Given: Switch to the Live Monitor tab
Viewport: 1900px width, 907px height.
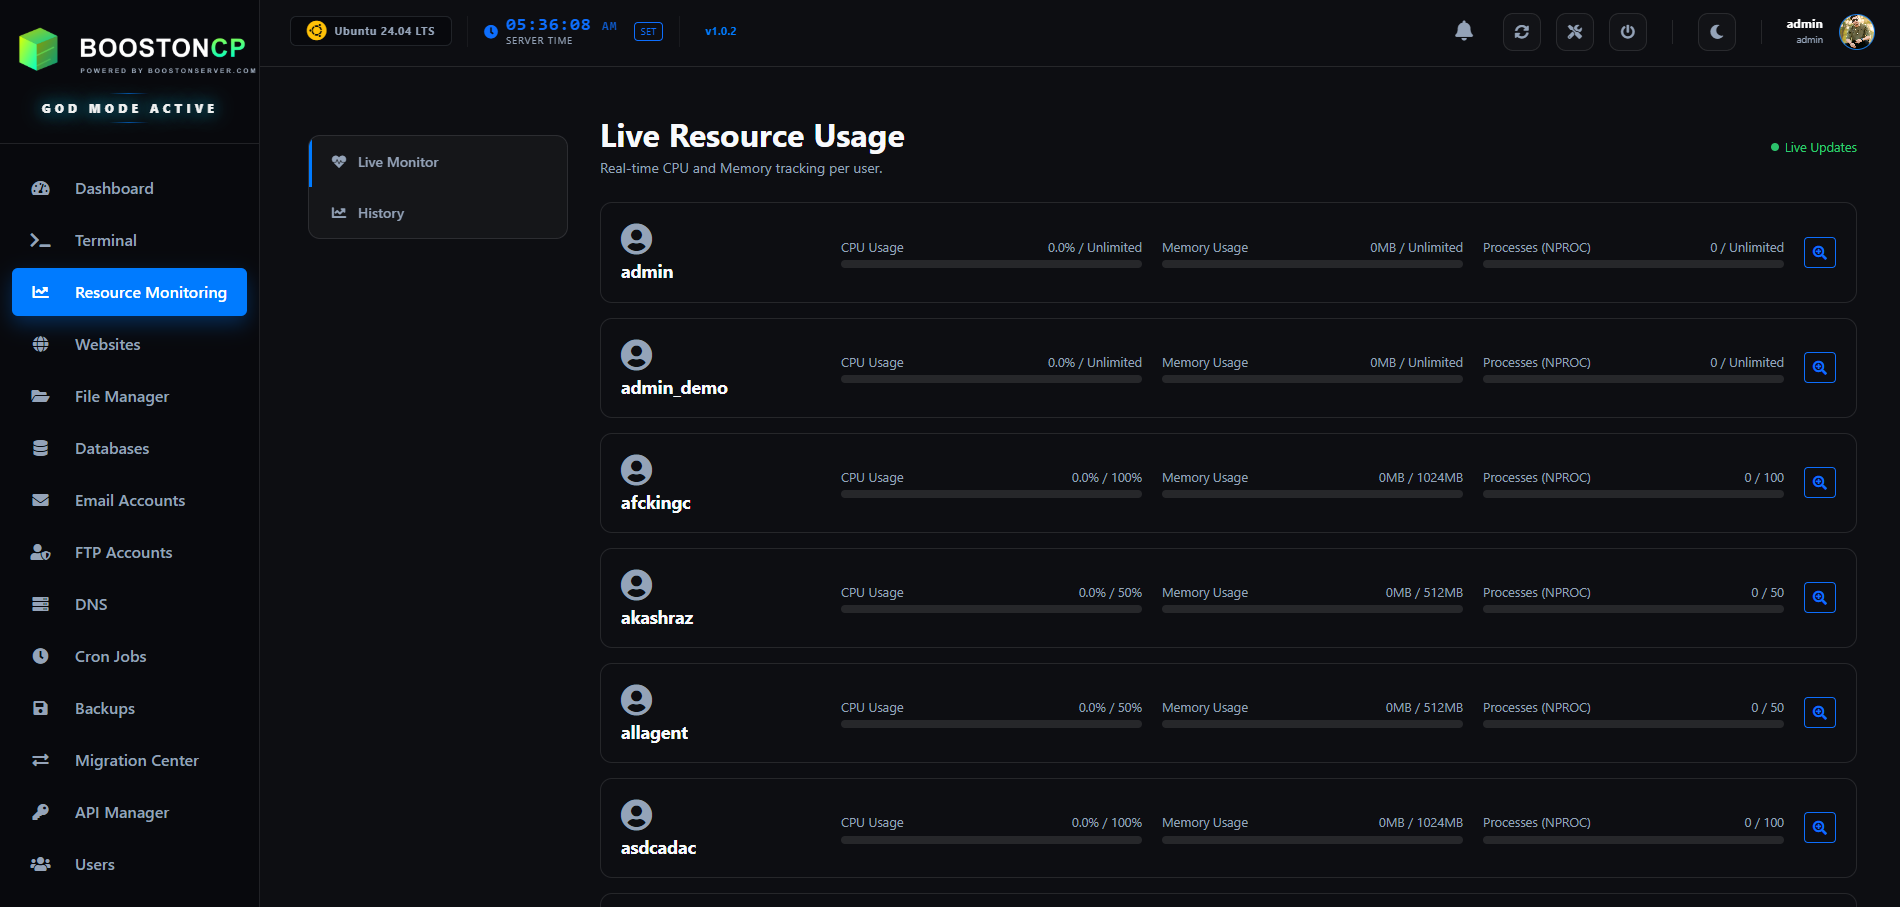Looking at the screenshot, I should click(x=397, y=162).
